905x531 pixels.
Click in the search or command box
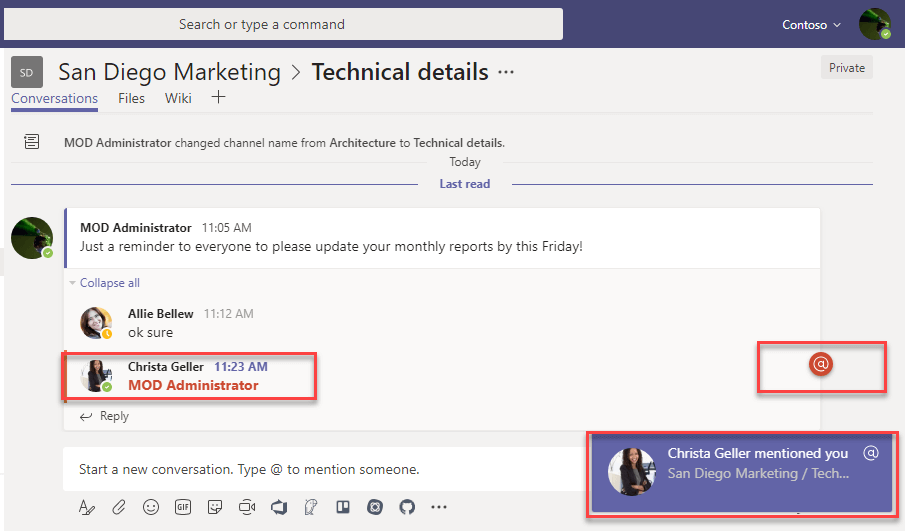coord(283,24)
